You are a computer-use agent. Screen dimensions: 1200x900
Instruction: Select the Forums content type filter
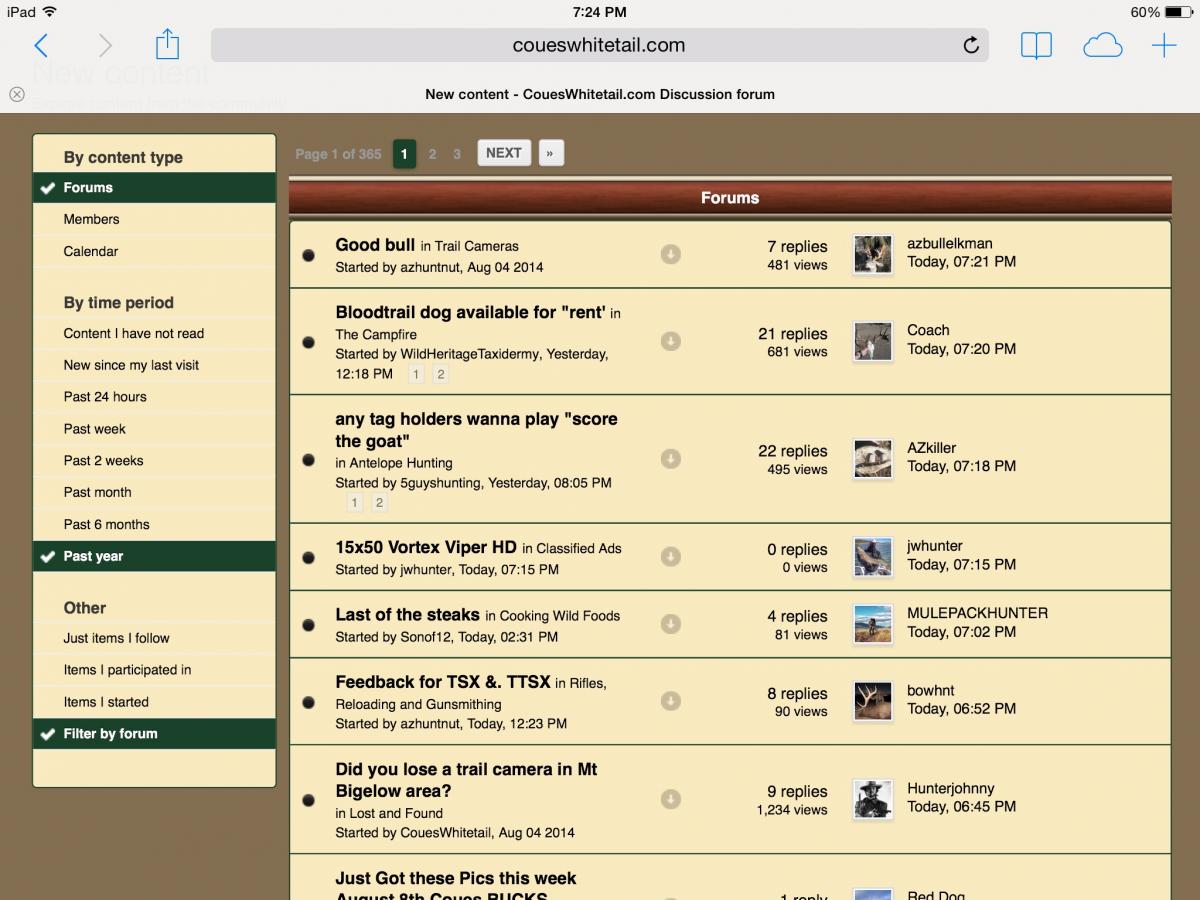(x=154, y=187)
